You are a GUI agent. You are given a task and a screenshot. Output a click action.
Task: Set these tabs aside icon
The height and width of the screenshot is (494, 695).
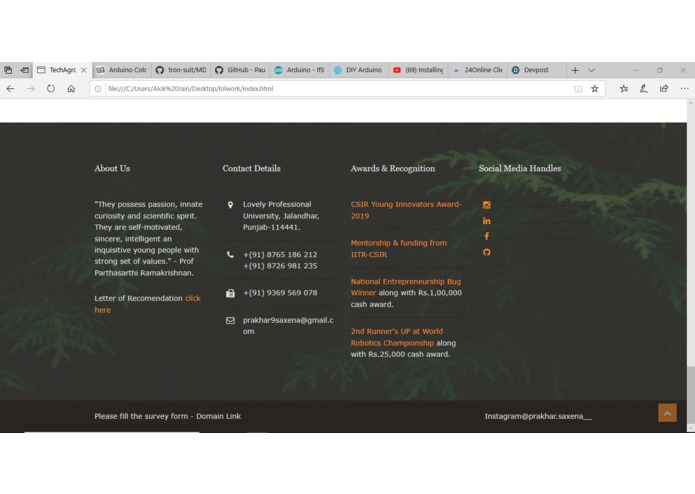[25, 70]
